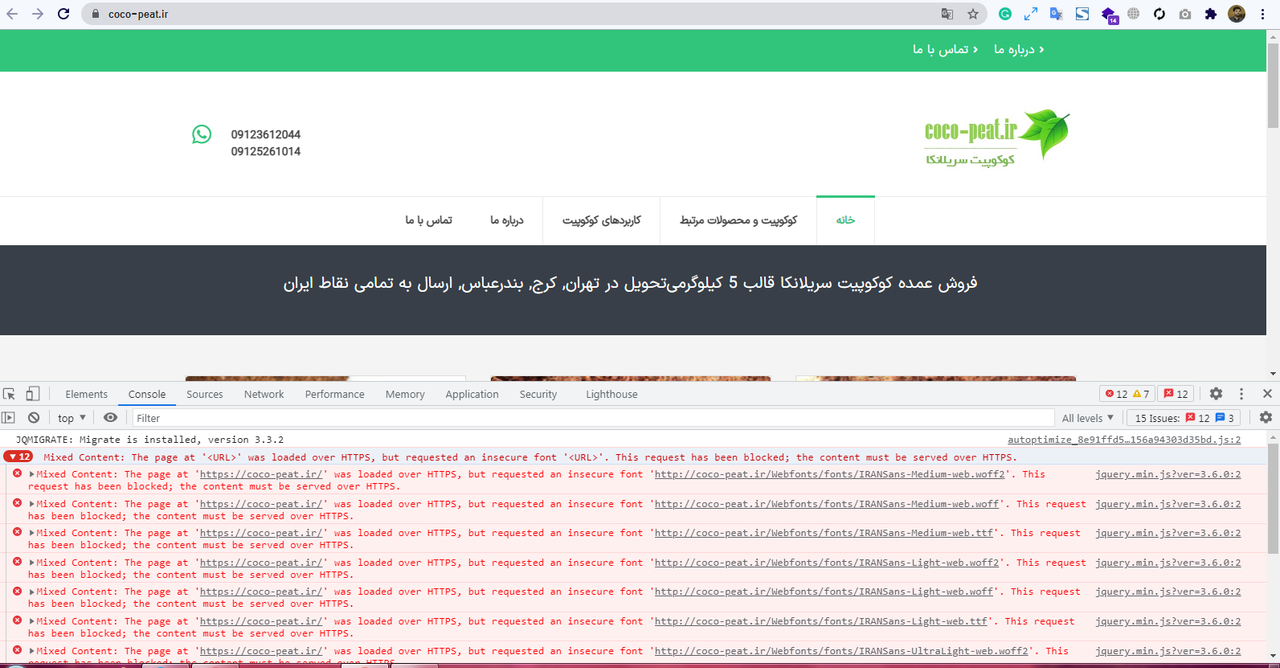Click the blue expand arrows extension icon
This screenshot has width=1280, height=668.
coord(1031,14)
